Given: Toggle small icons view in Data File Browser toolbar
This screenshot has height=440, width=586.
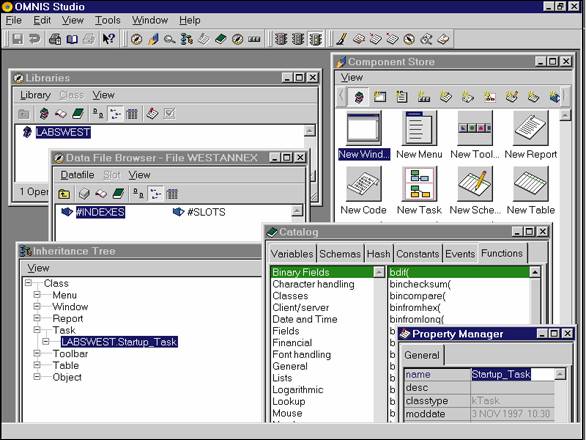Looking at the screenshot, I should tap(138, 194).
